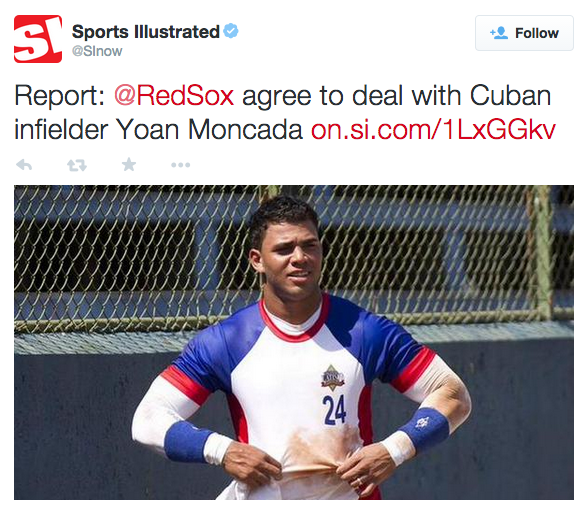This screenshot has height=517, width=587.
Task: Click the Sports Illustrated SI logo avatar
Action: coord(38,39)
